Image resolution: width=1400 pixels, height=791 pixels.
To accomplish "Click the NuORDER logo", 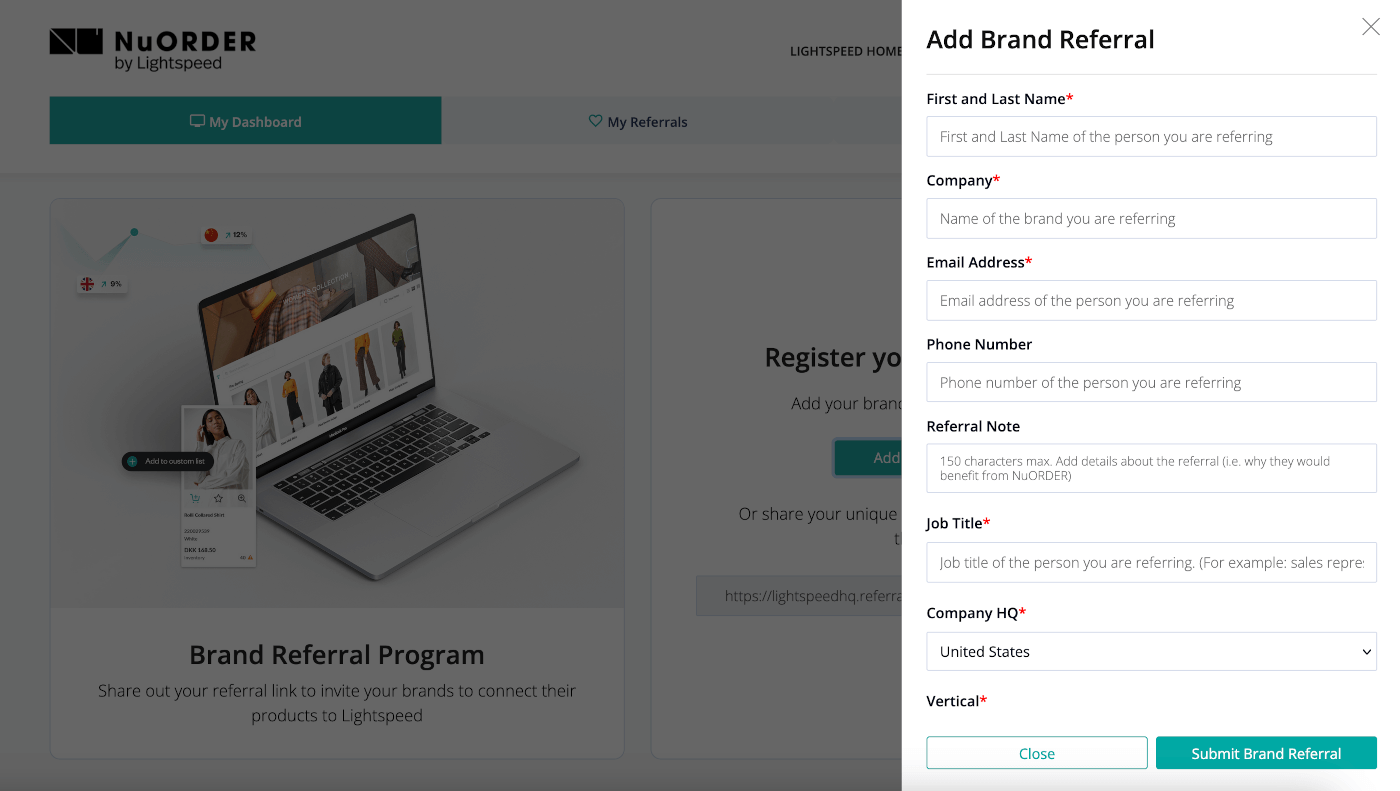I will click(x=153, y=49).
